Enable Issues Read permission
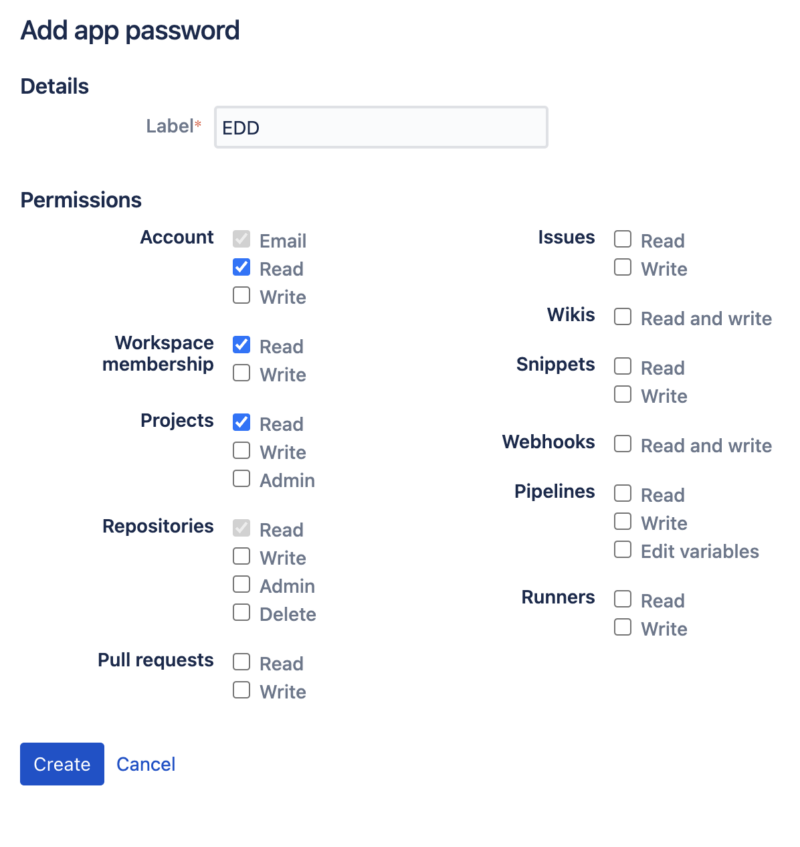The width and height of the screenshot is (800, 847). point(623,240)
